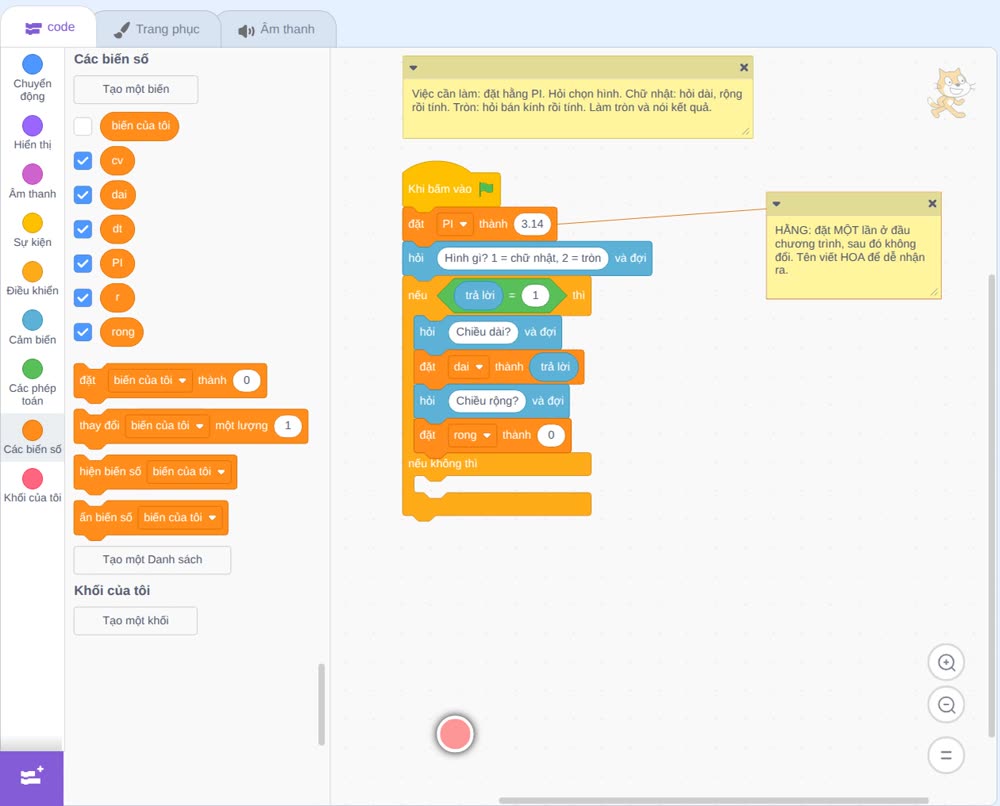The height and width of the screenshot is (806, 1000).
Task: Zoom out of the workspace
Action: tap(946, 705)
